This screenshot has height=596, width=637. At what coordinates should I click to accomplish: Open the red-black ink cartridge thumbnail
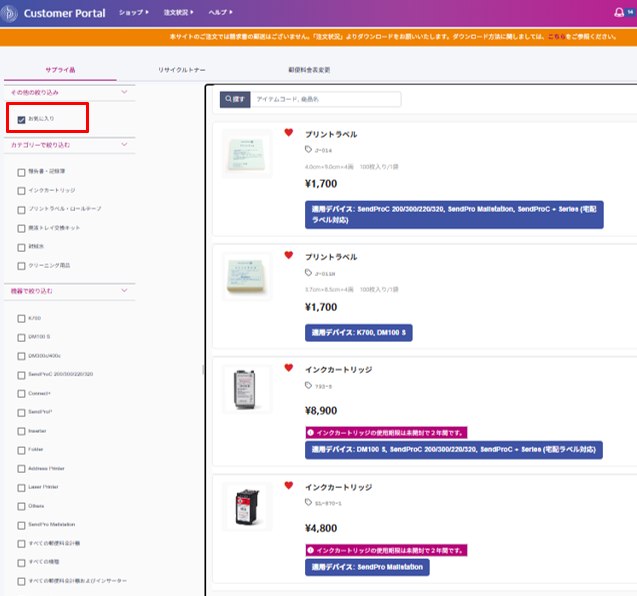(246, 507)
